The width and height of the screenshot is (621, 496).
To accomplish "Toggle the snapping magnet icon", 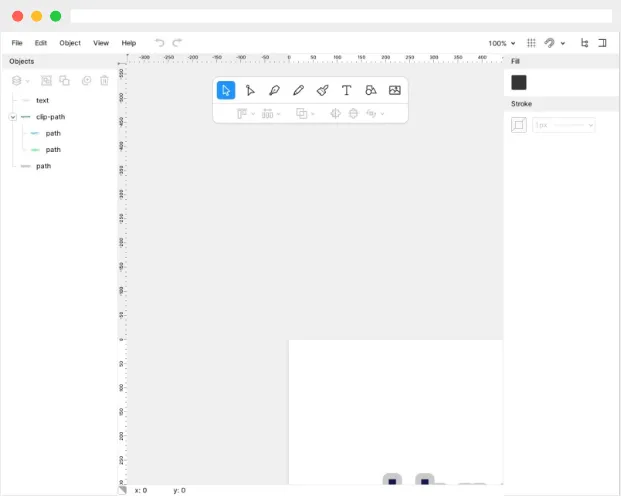I will (x=549, y=43).
